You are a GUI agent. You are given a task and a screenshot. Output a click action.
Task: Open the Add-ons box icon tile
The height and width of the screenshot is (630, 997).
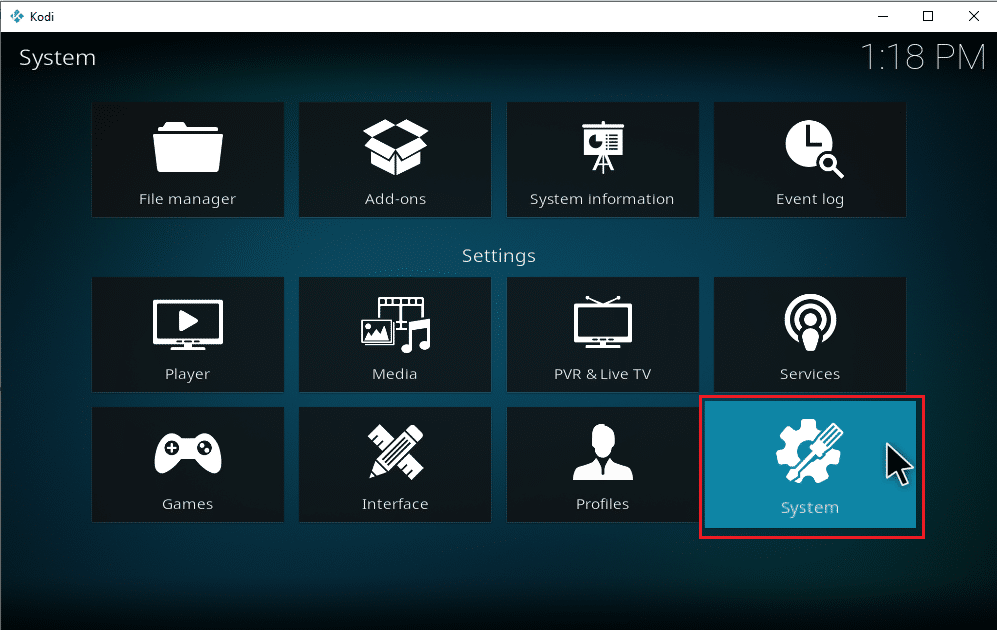pyautogui.click(x=395, y=160)
